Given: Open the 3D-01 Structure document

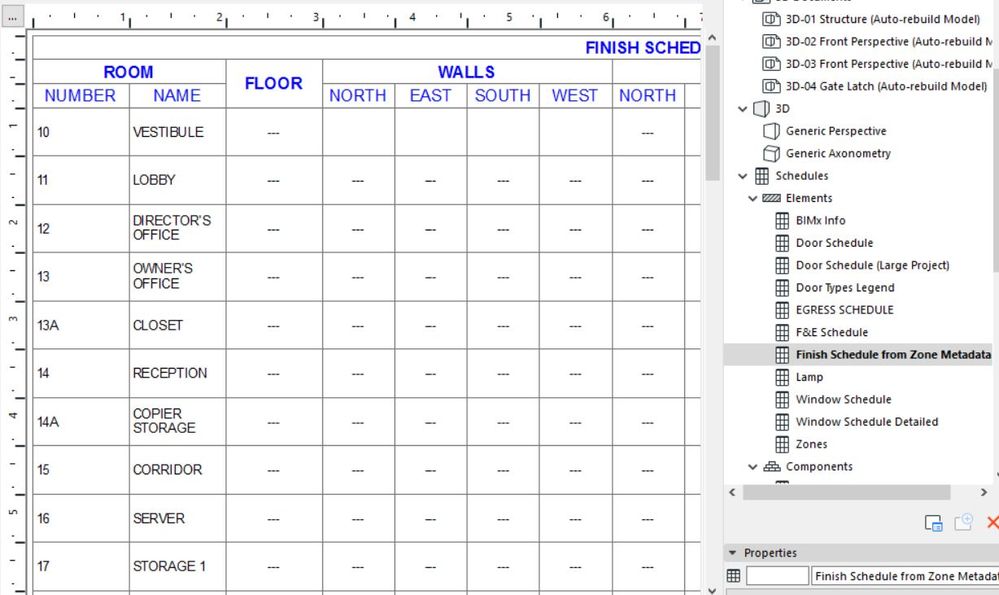Looking at the screenshot, I should pyautogui.click(x=882, y=19).
